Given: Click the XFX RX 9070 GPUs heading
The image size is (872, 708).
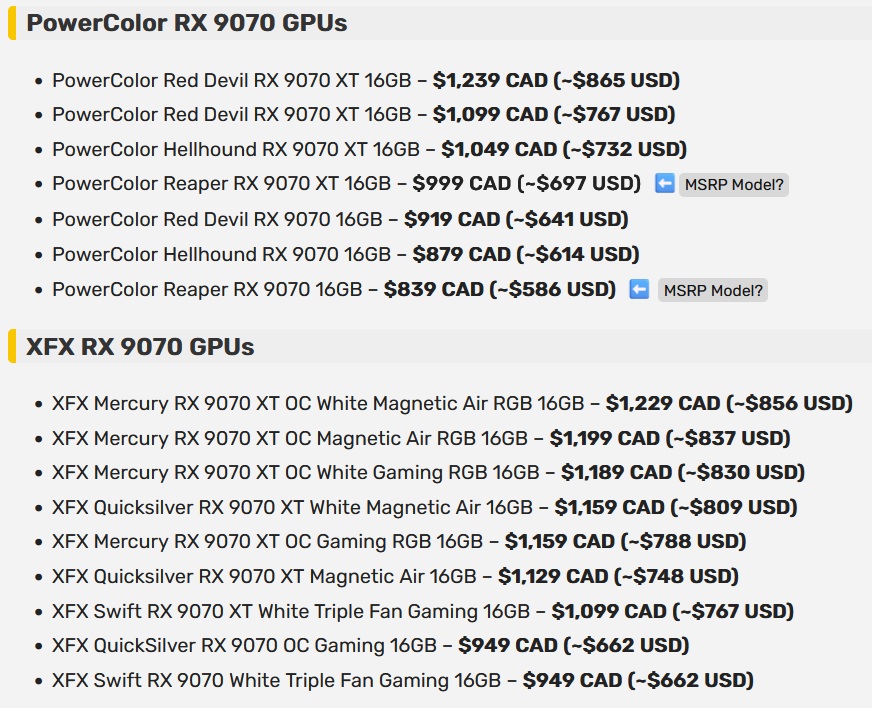Looking at the screenshot, I should 140,346.
